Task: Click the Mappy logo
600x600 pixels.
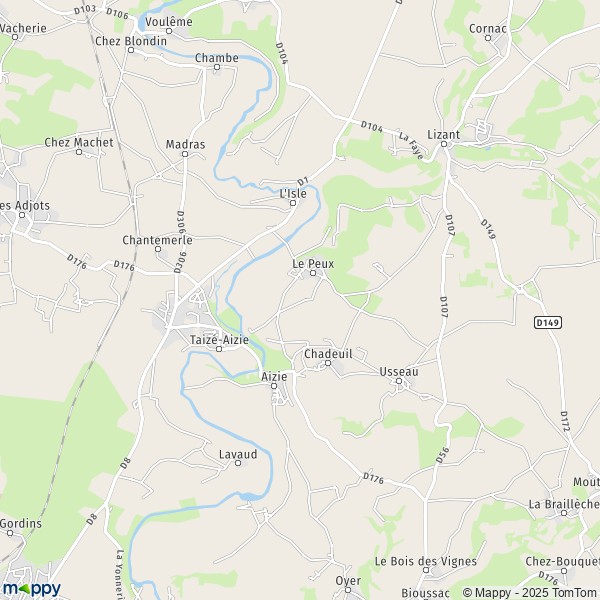Action: click(31, 589)
